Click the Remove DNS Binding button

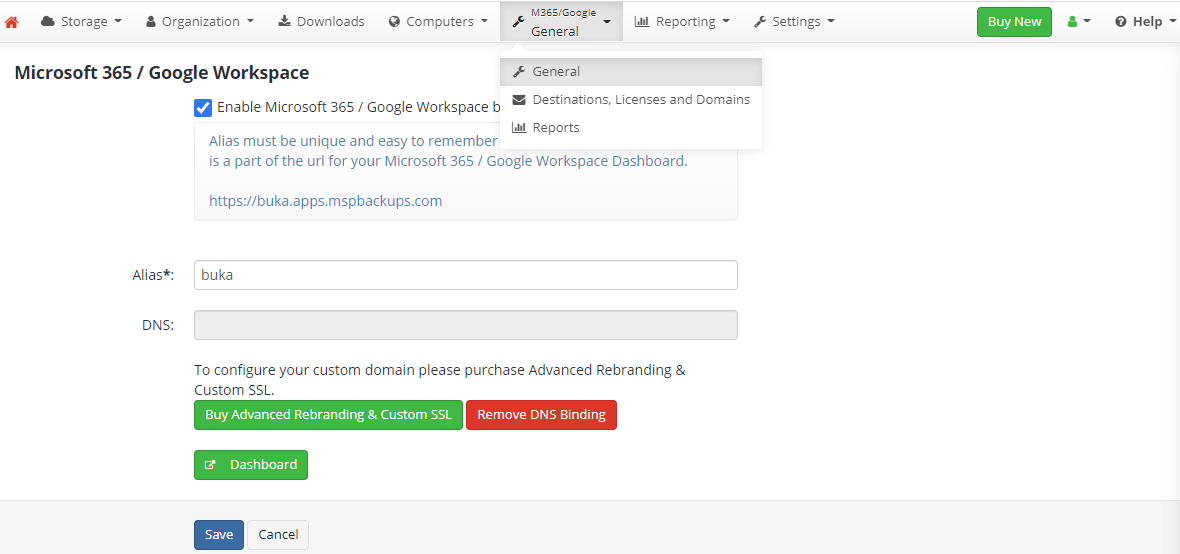point(541,415)
